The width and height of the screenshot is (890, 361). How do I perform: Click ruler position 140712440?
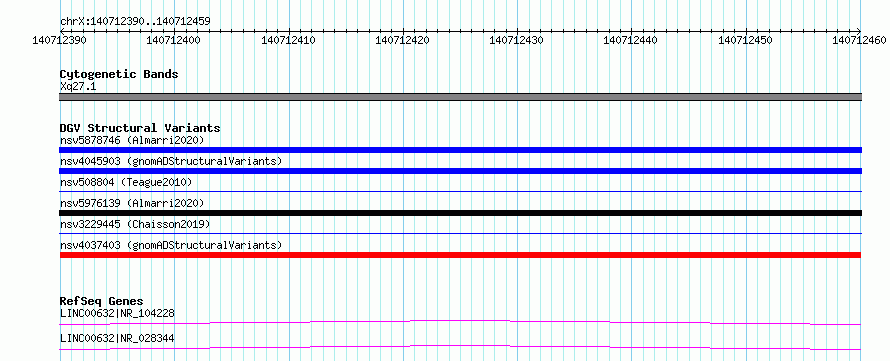631,40
